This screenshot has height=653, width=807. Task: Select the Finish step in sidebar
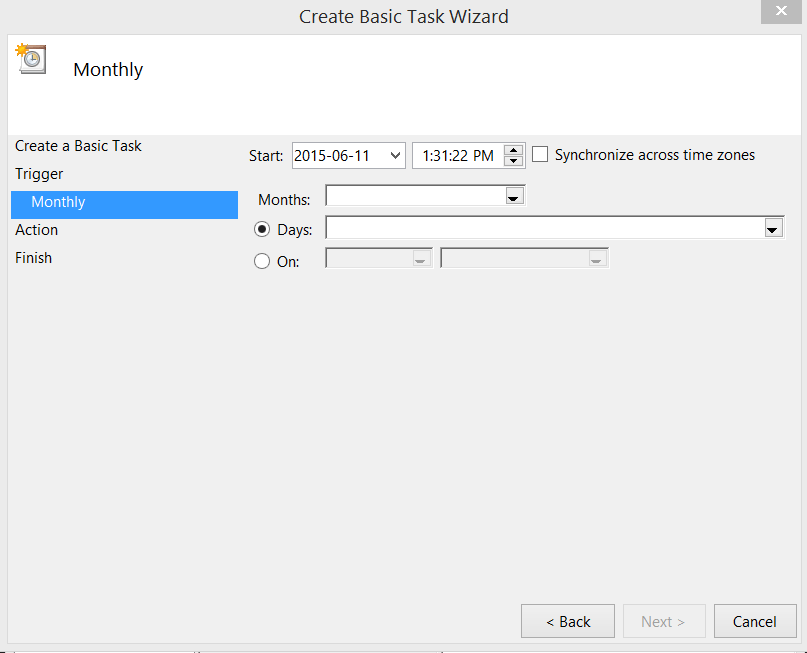point(34,258)
